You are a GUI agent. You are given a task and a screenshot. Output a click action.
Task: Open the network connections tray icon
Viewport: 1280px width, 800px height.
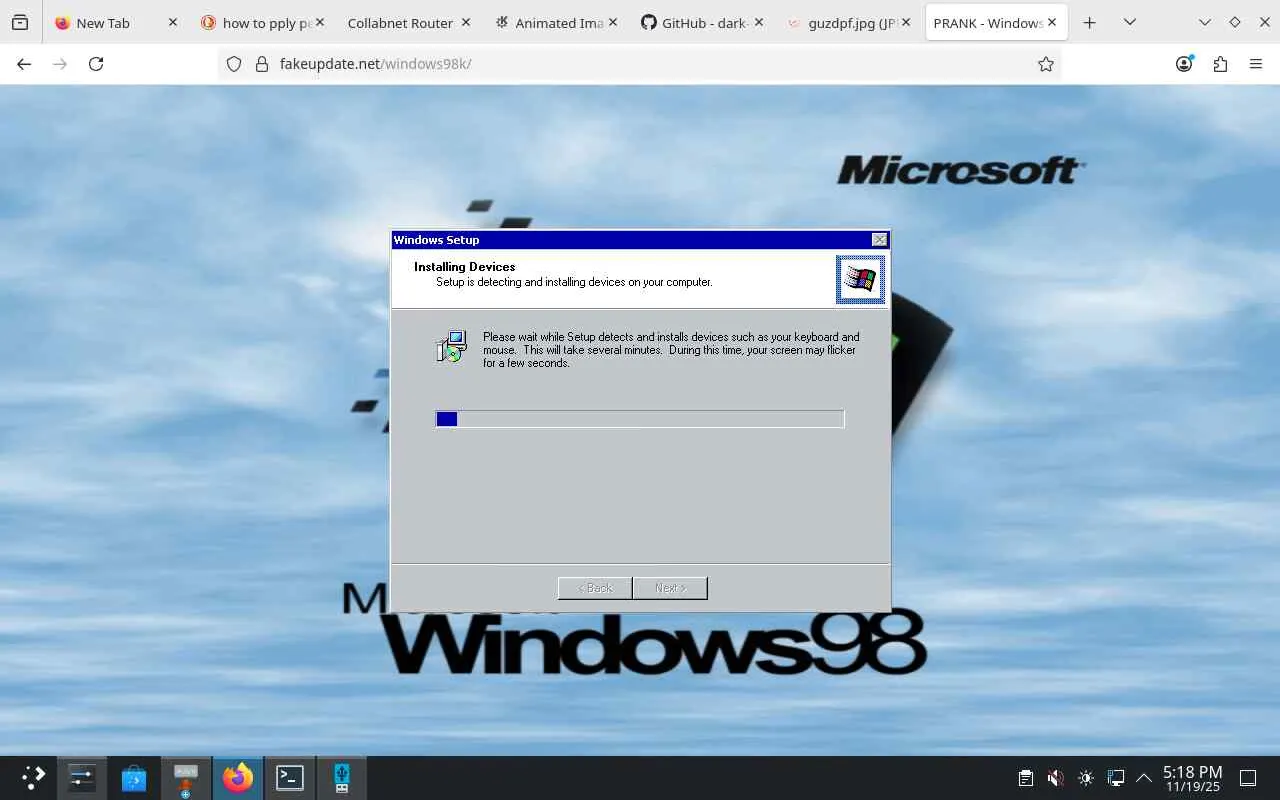[x=1116, y=778]
